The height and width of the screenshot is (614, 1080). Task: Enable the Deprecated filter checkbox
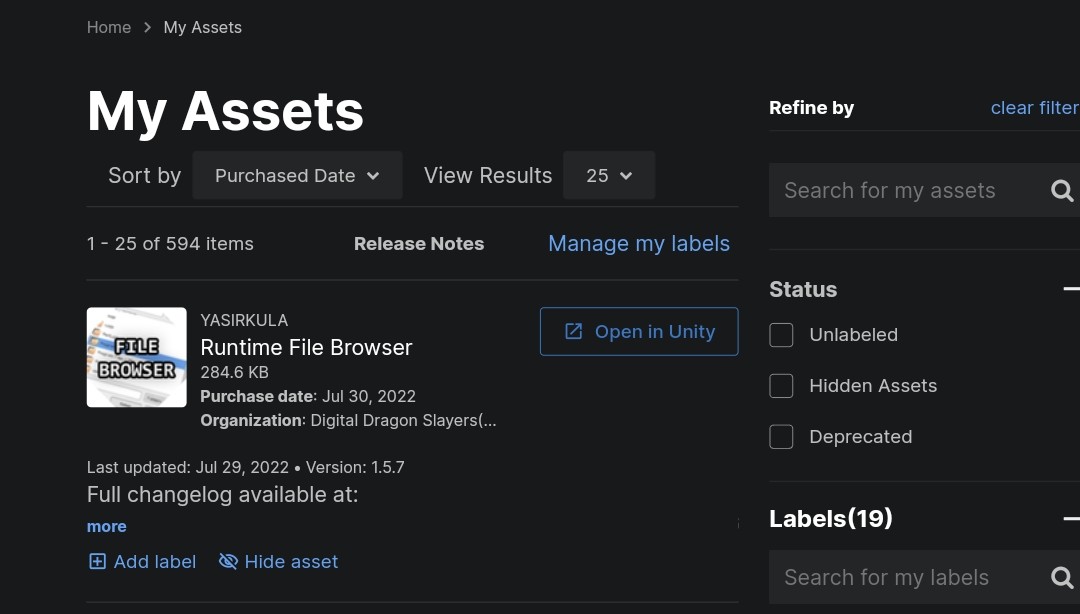pos(781,437)
